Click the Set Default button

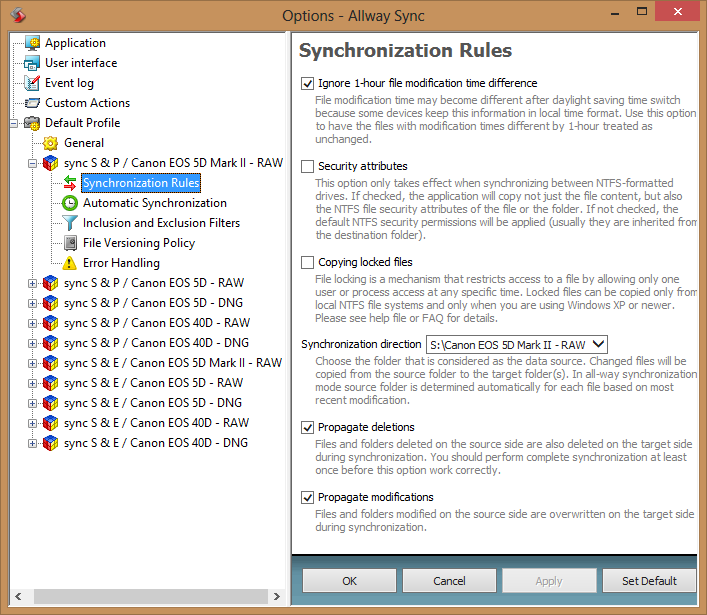click(x=649, y=581)
